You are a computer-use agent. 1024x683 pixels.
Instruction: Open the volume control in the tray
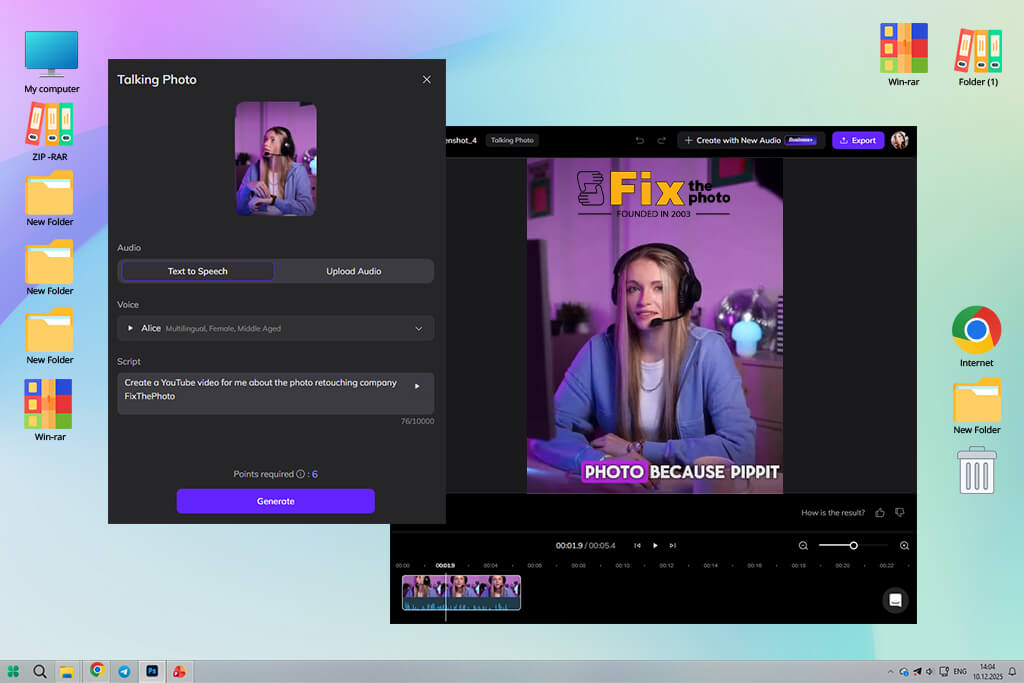click(929, 671)
